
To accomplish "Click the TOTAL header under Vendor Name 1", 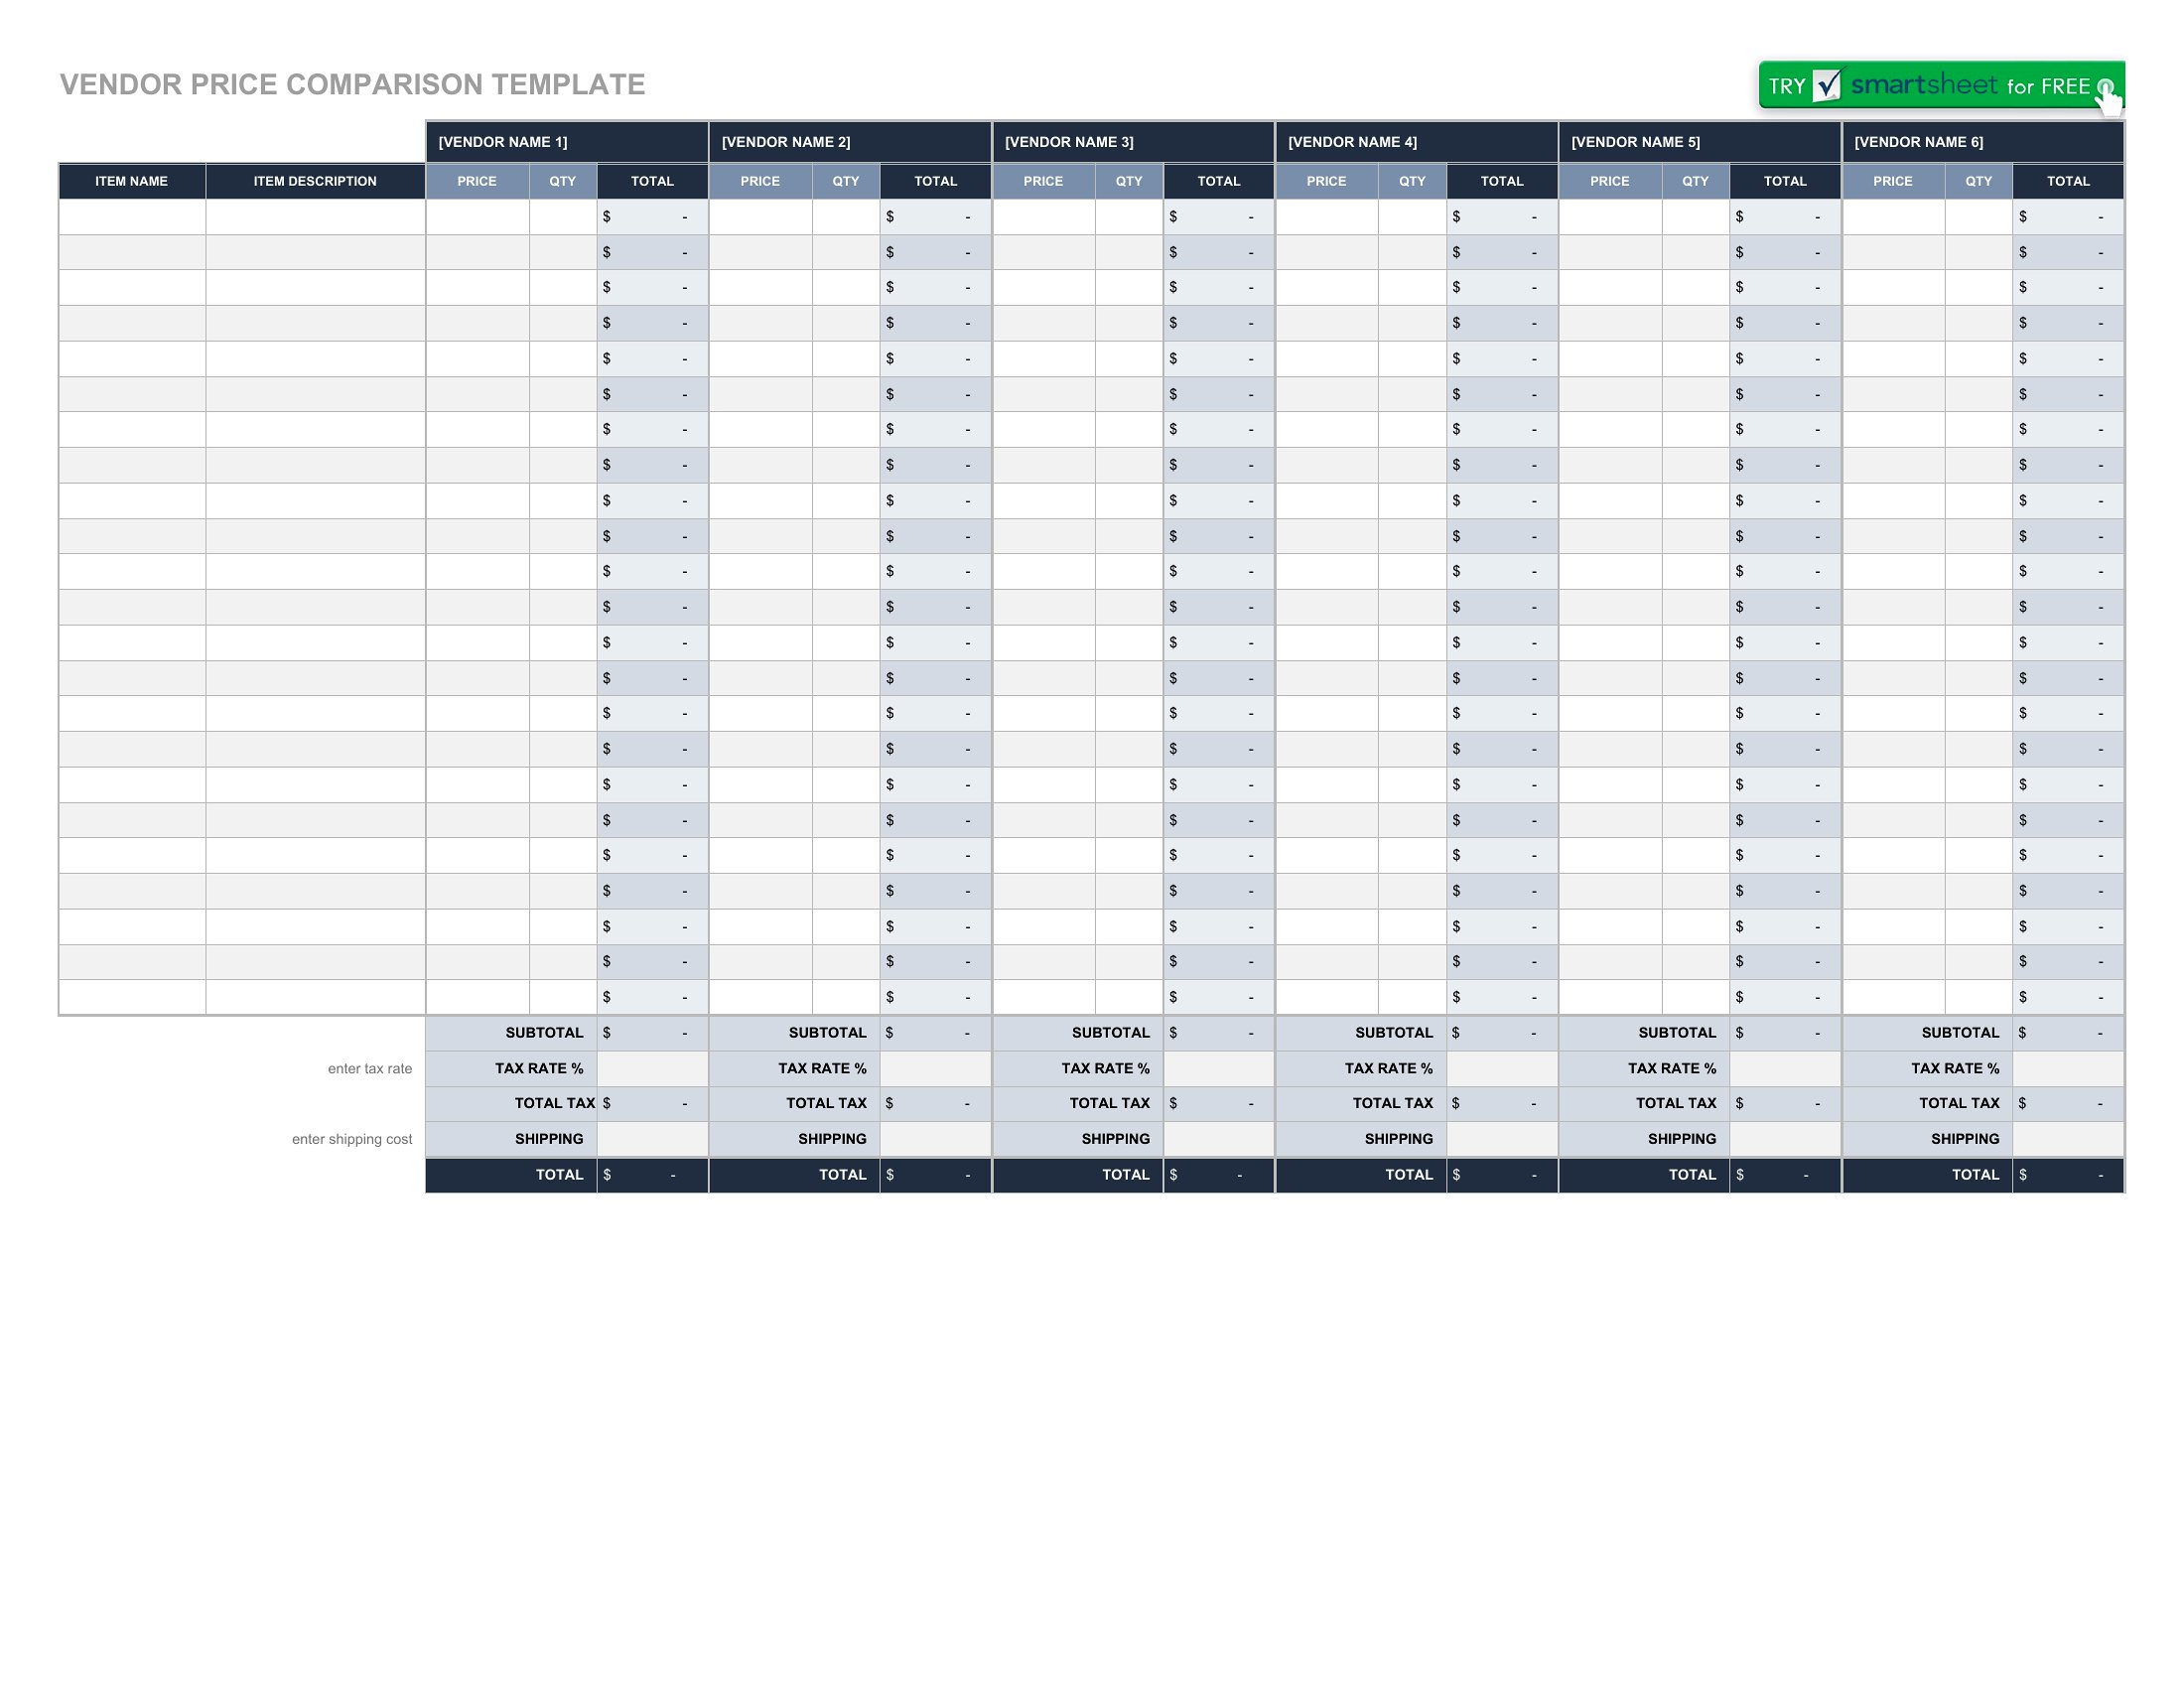I will click(652, 181).
